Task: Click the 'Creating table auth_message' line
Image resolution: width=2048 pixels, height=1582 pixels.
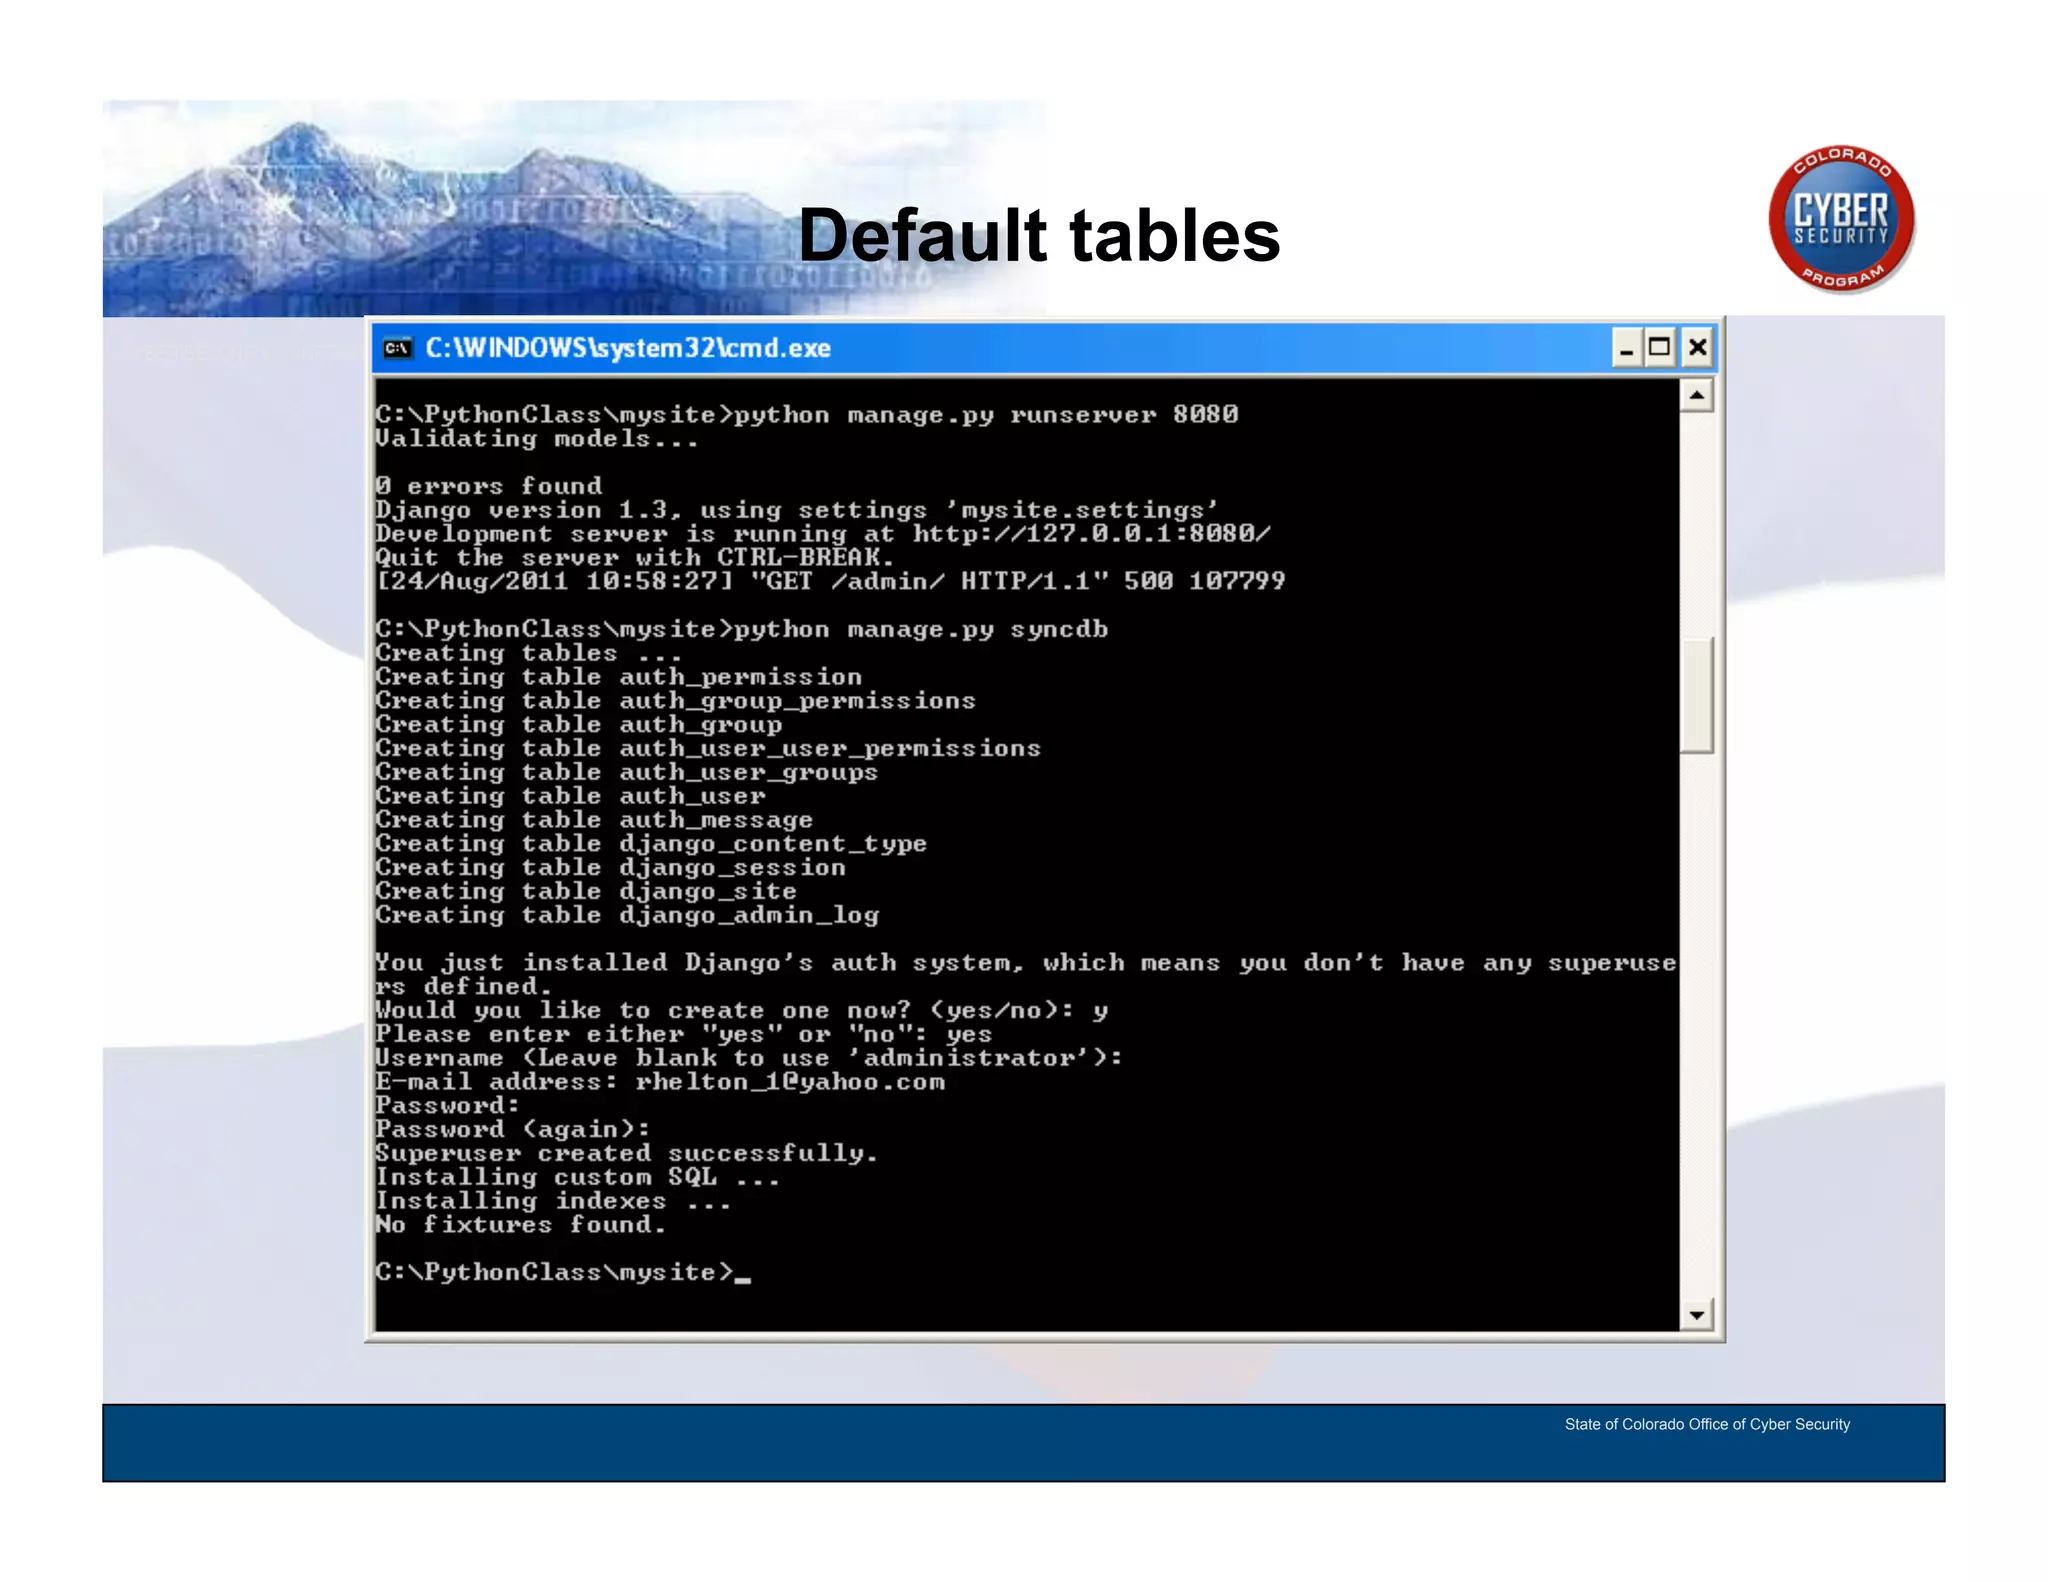Action: pos(594,821)
